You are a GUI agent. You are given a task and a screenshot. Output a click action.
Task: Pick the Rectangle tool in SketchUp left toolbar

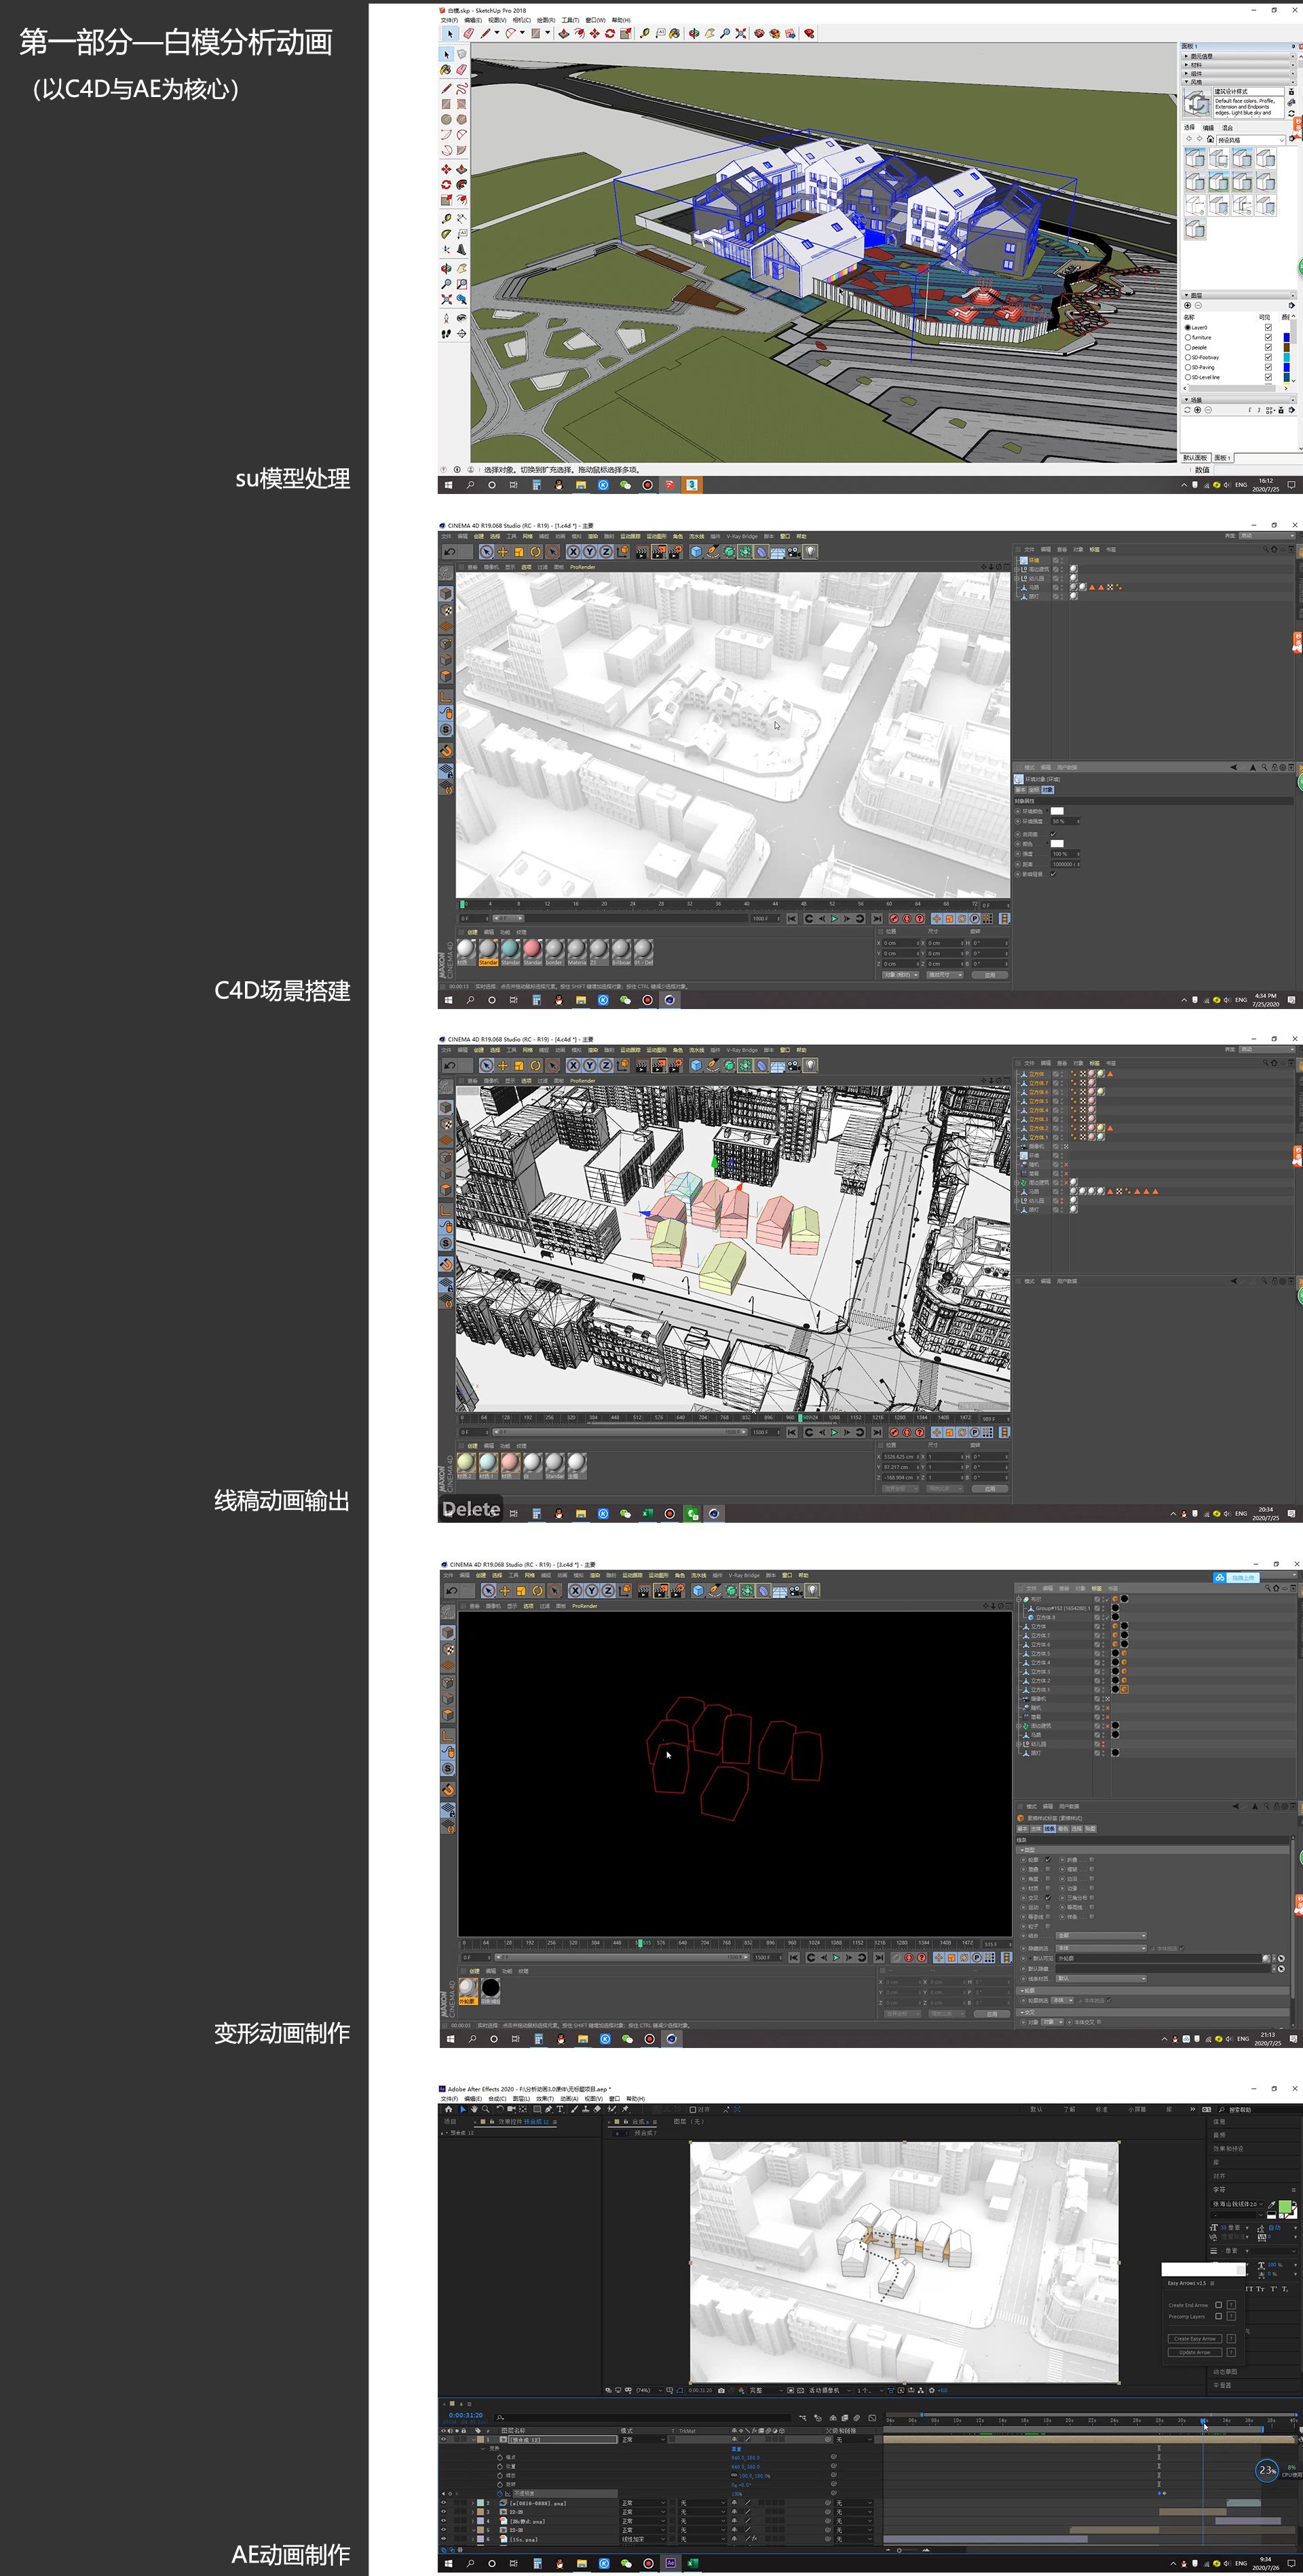(x=446, y=103)
